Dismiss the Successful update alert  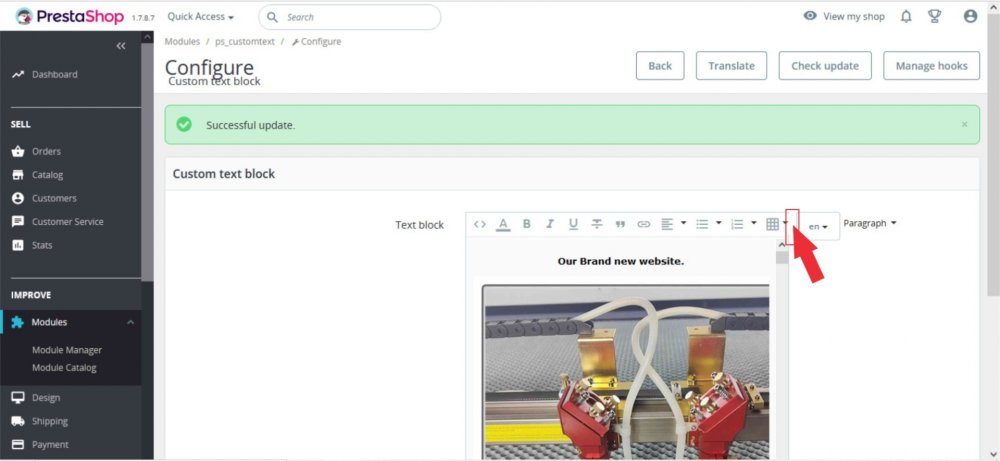[x=964, y=124]
